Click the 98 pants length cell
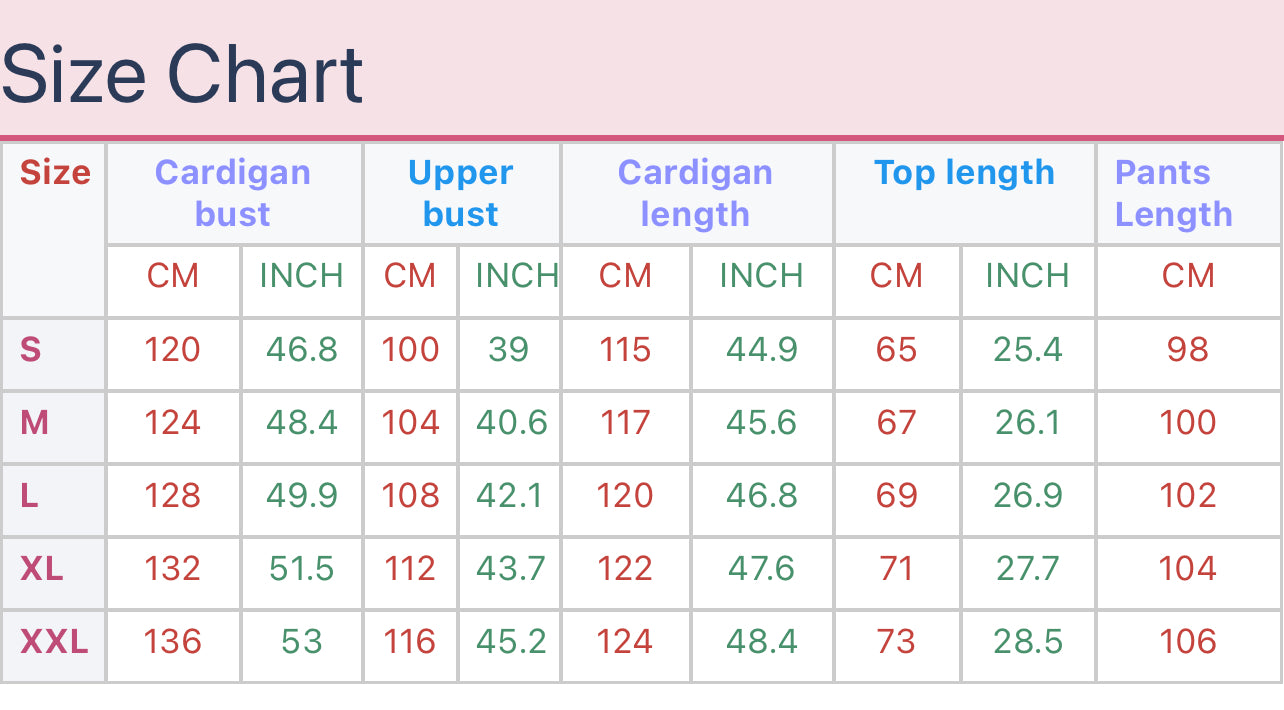This screenshot has width=1284, height=710. 1187,350
